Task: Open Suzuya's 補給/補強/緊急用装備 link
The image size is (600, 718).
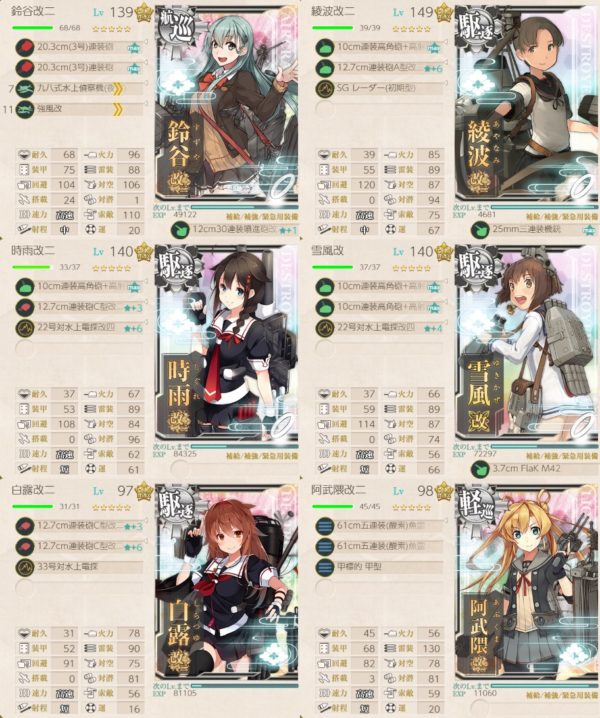Action: [262, 217]
